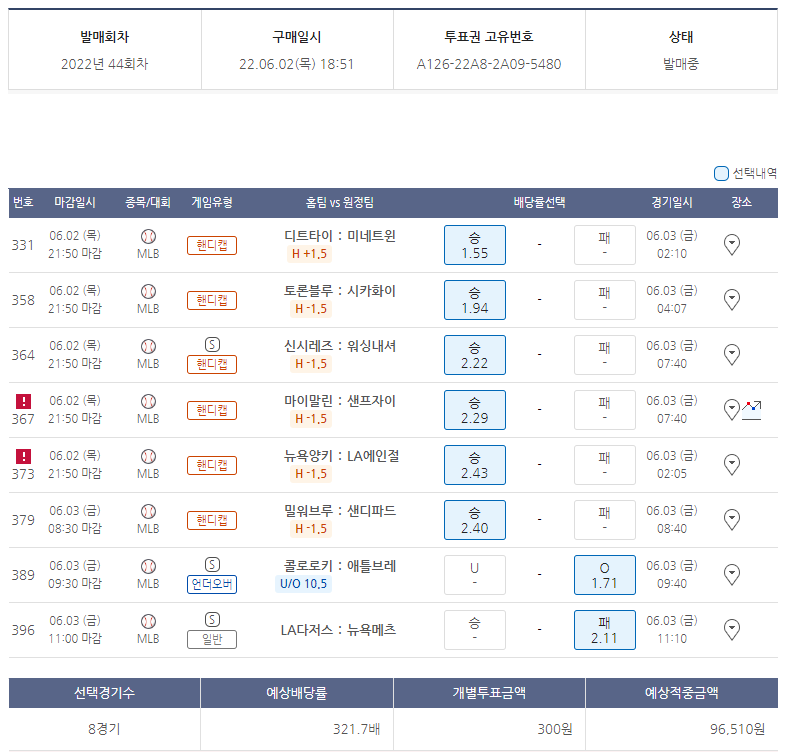Click the S single-bet icon in row 396
785x752 pixels.
(x=212, y=620)
